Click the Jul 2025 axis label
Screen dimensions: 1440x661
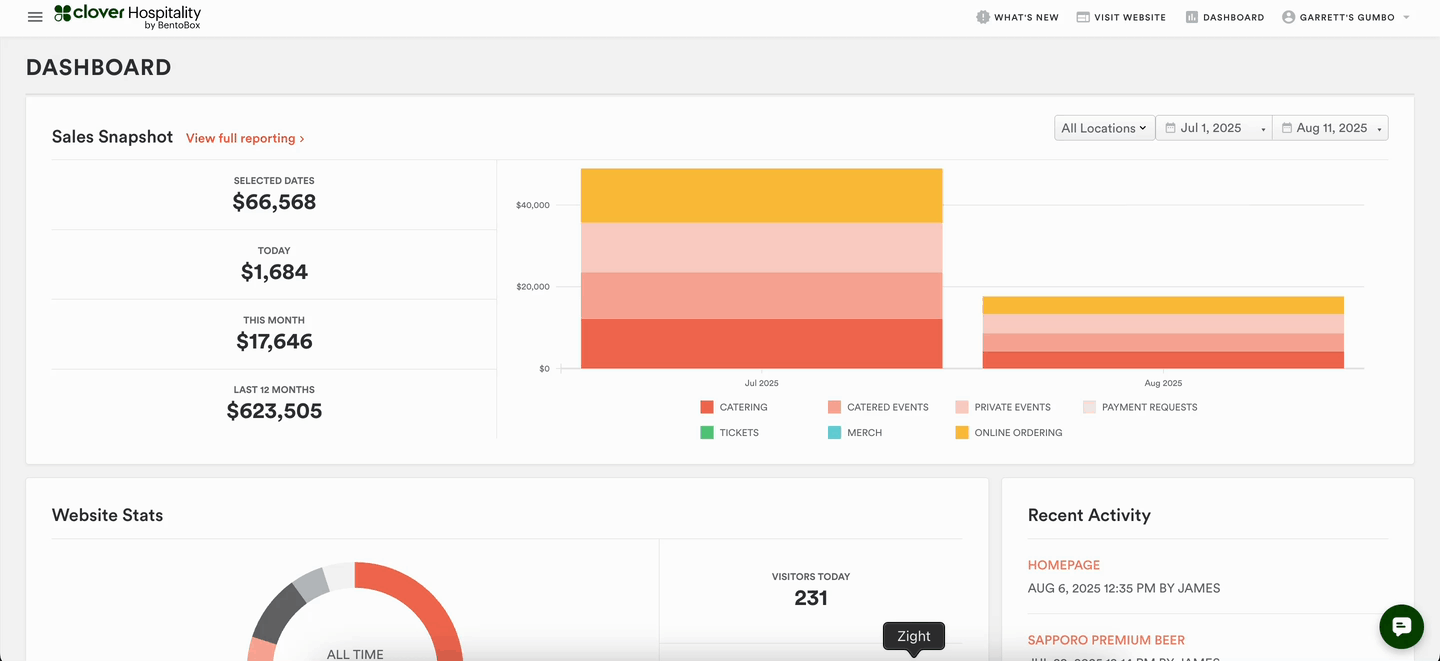click(761, 383)
